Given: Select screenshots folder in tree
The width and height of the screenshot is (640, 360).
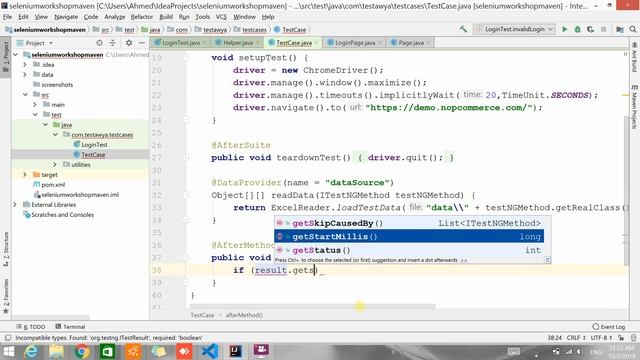Looking at the screenshot, I should pyautogui.click(x=57, y=84).
